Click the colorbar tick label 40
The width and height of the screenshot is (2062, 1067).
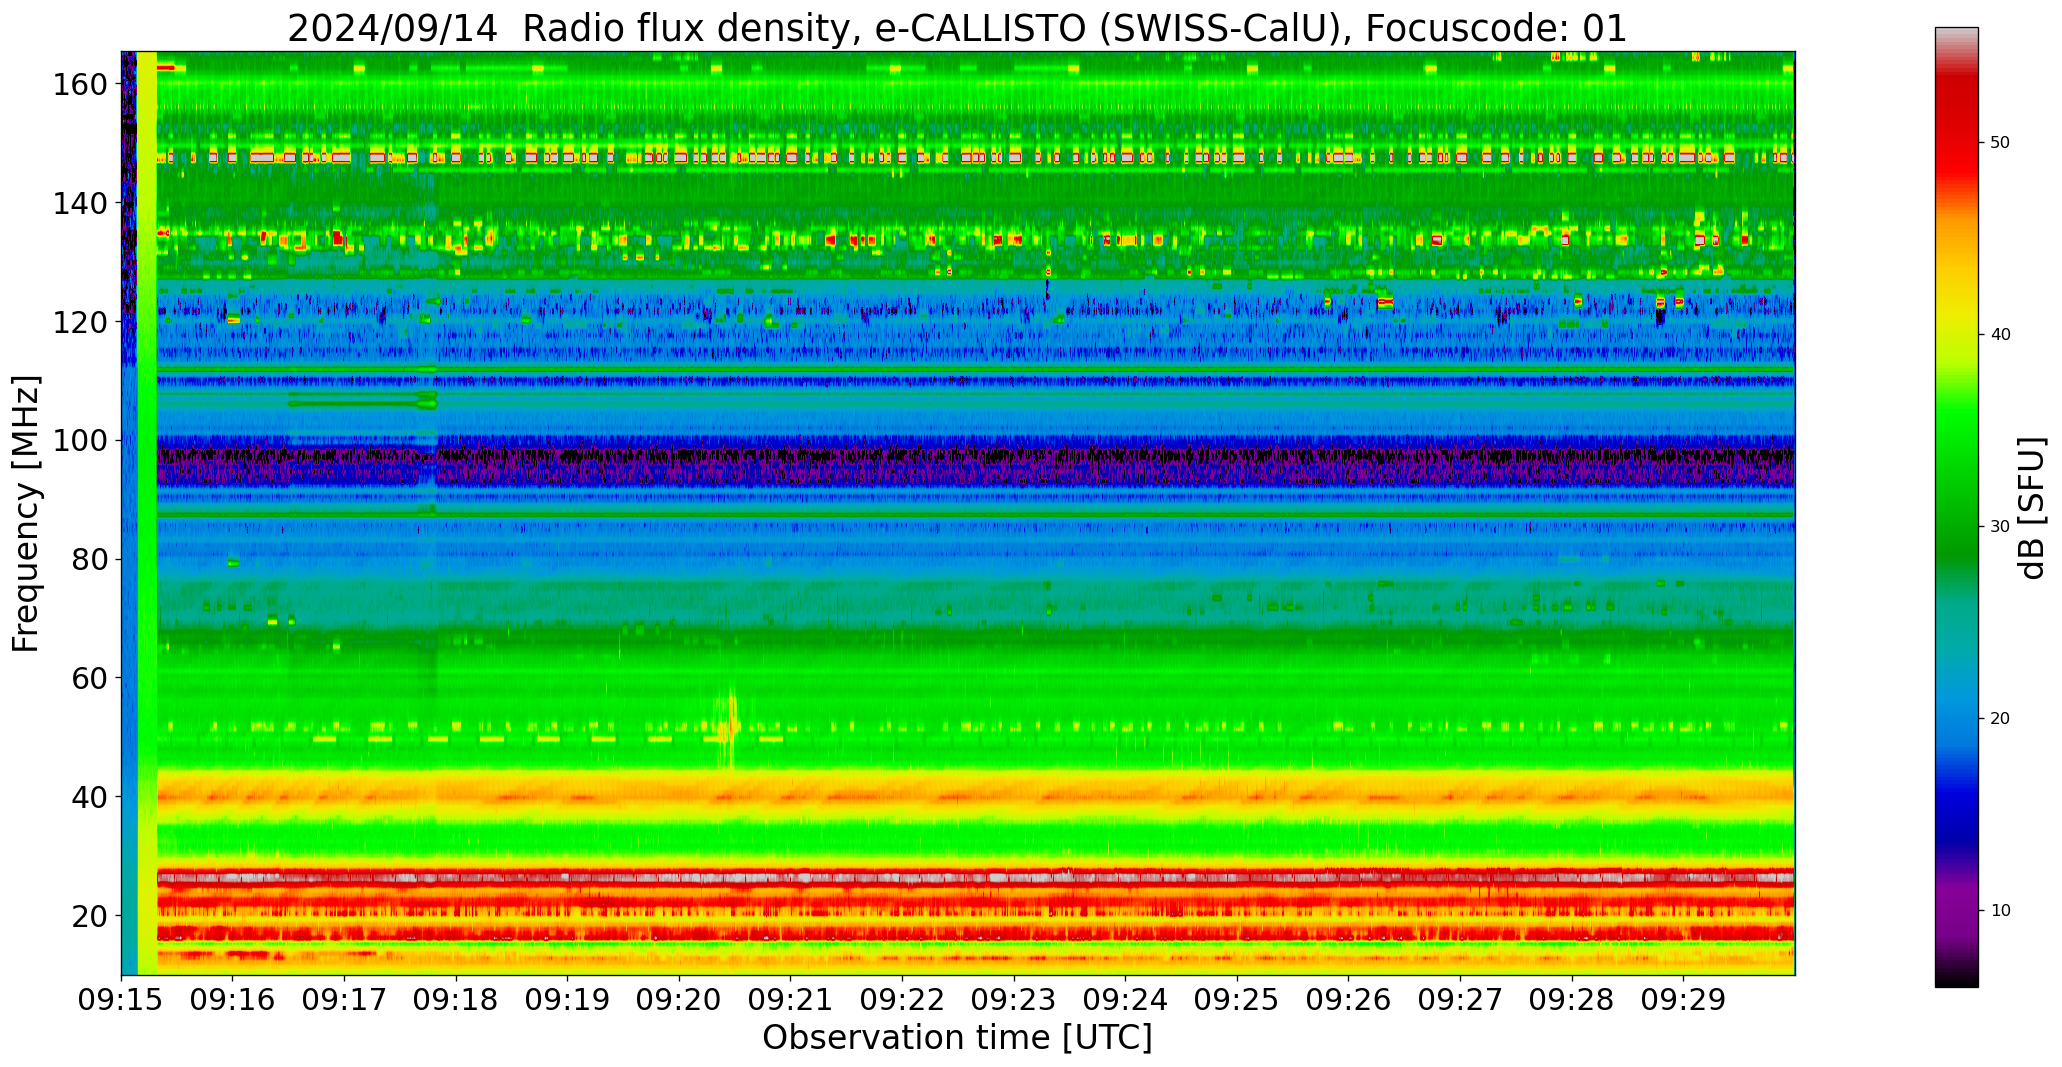coord(2000,335)
